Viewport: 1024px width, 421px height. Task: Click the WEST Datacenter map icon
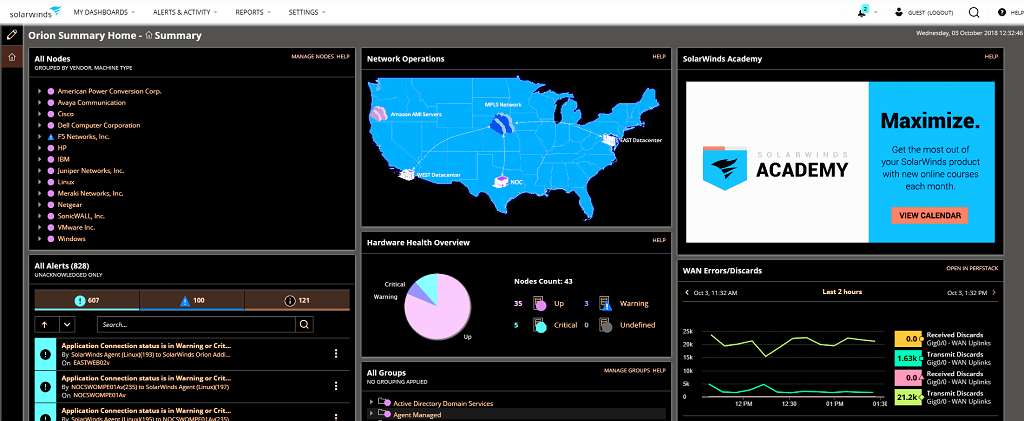(x=408, y=174)
